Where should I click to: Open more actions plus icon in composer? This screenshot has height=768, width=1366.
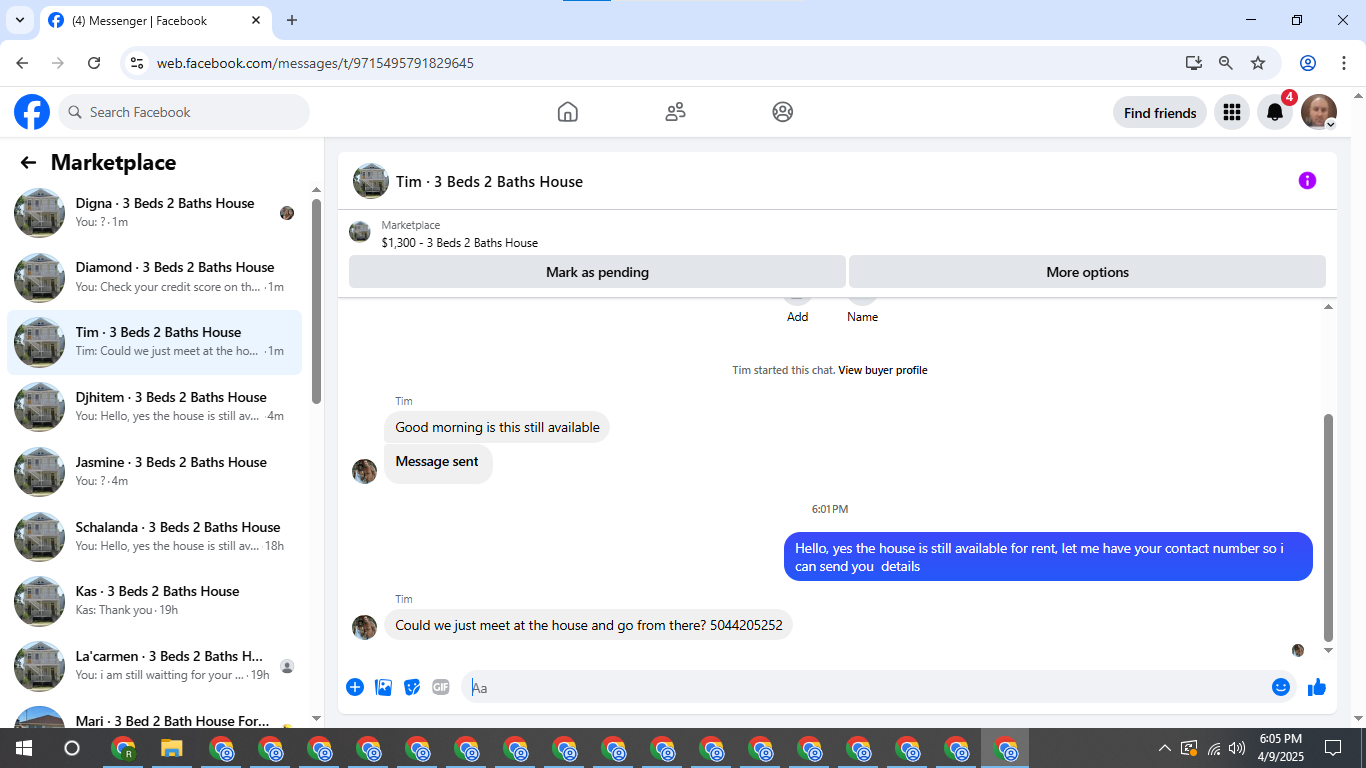coord(355,687)
